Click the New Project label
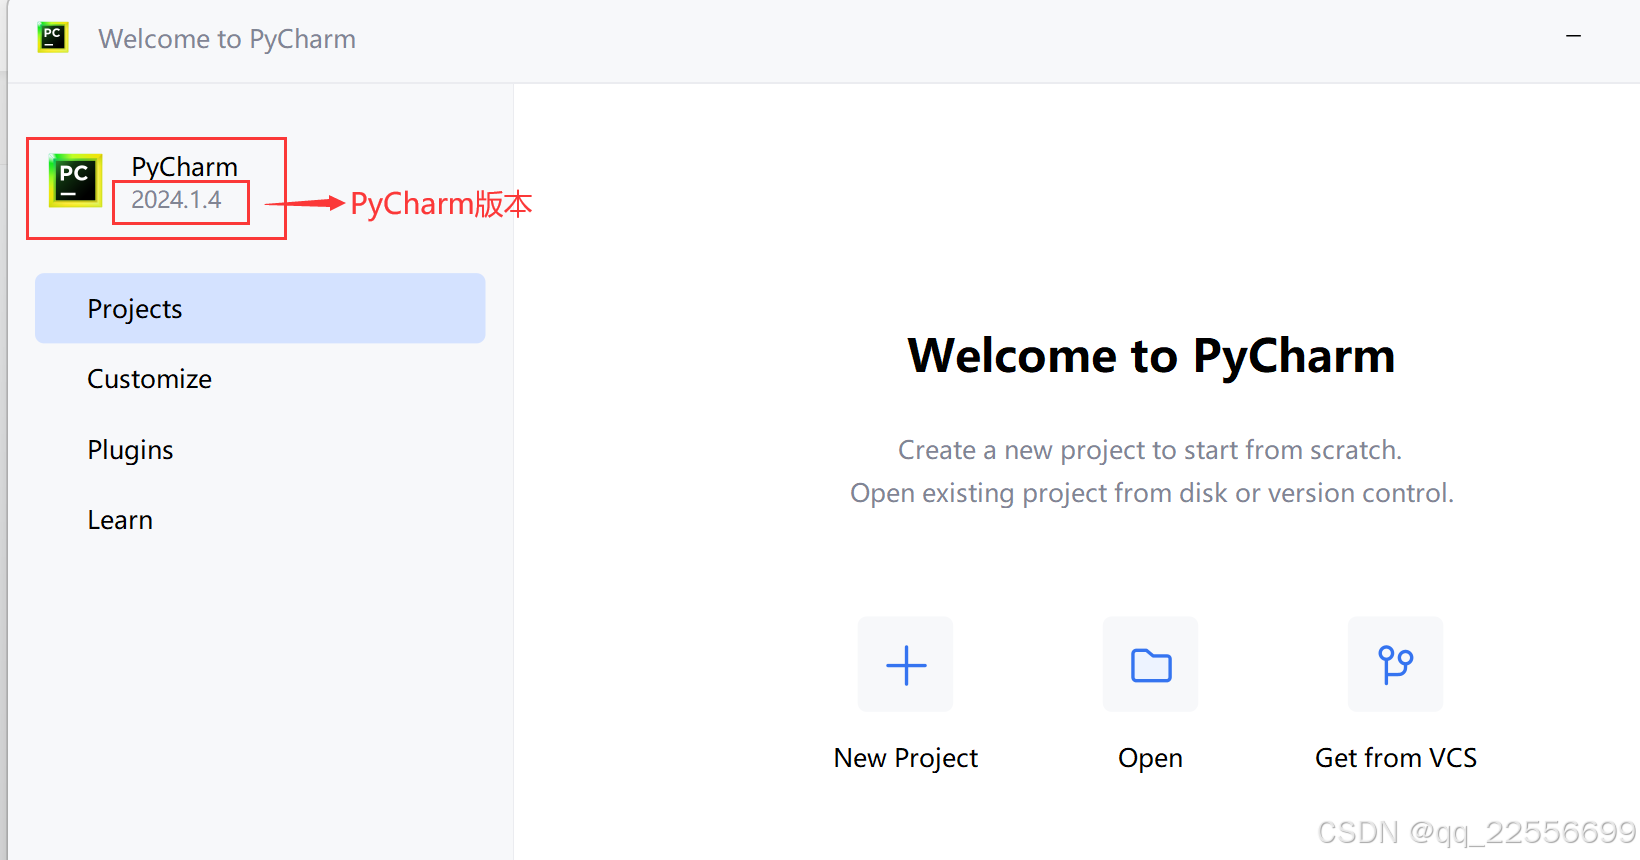The height and width of the screenshot is (860, 1640). coord(906,758)
